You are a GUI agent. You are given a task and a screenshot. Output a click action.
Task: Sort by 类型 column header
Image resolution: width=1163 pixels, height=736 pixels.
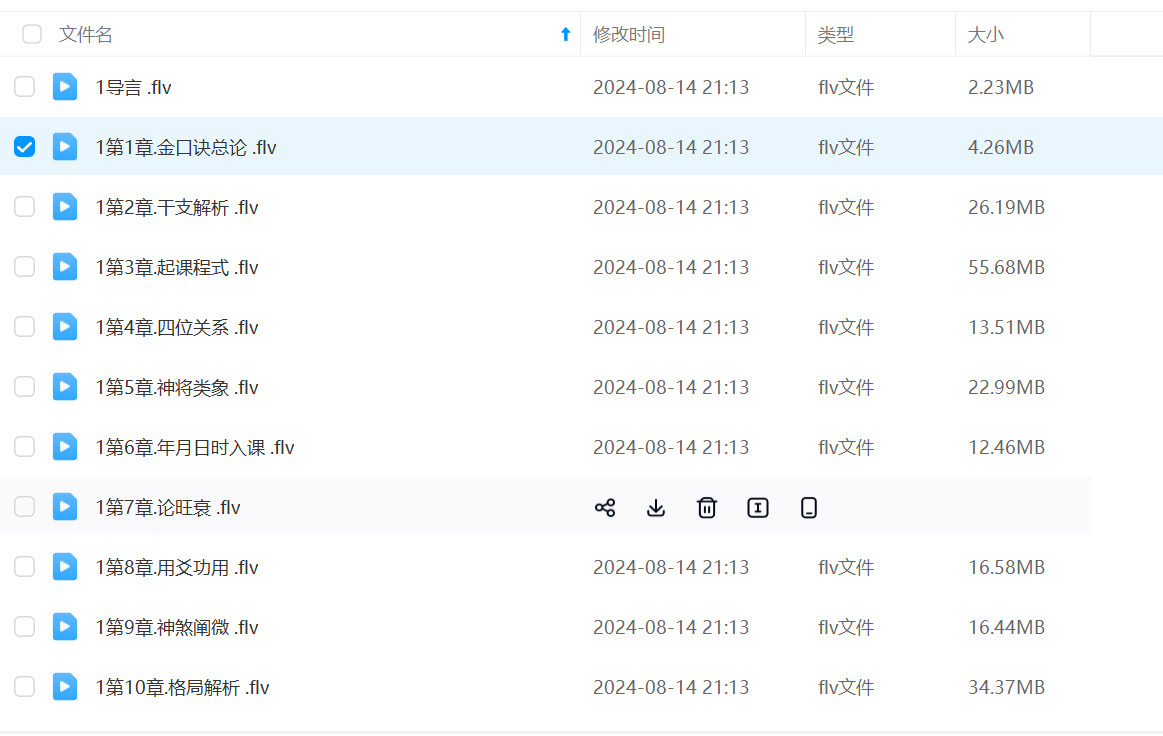pos(835,35)
